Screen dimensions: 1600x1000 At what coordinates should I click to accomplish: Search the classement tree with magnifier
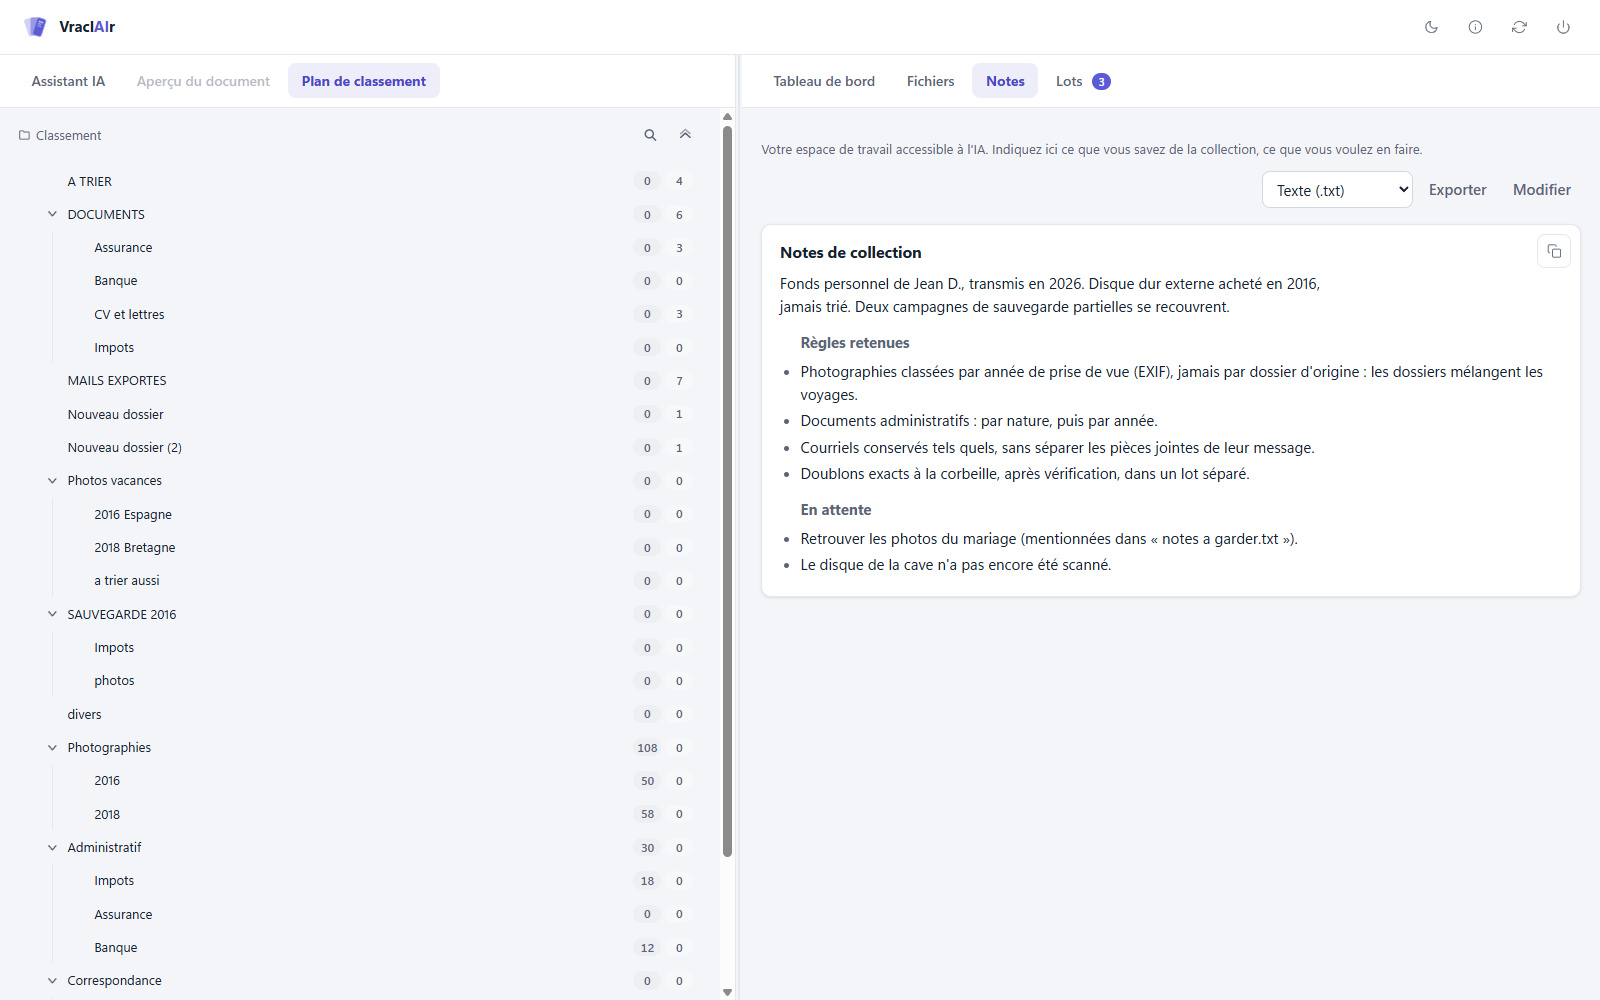tap(650, 135)
